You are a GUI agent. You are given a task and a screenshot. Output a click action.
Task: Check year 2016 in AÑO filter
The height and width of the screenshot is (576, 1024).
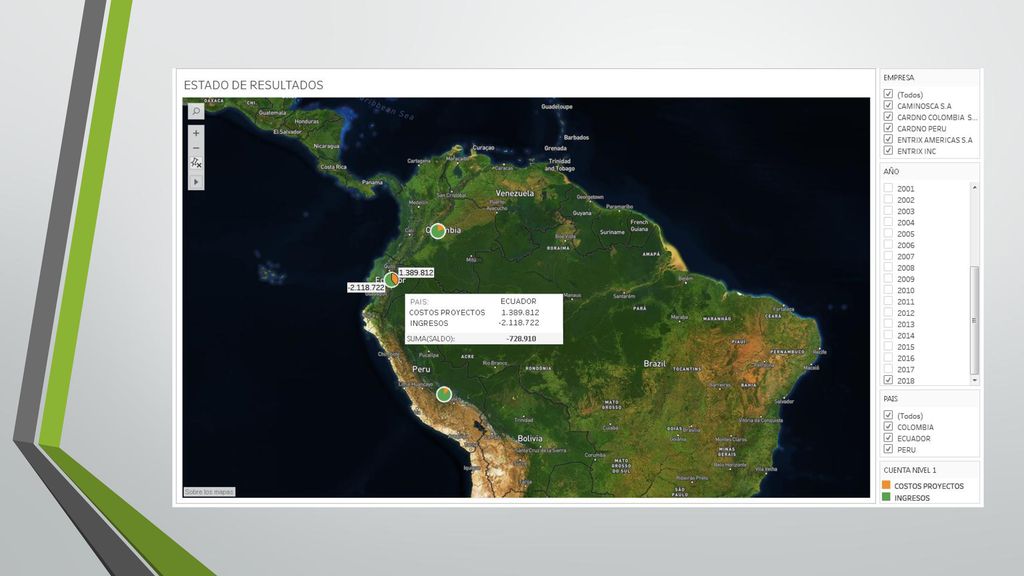(888, 358)
